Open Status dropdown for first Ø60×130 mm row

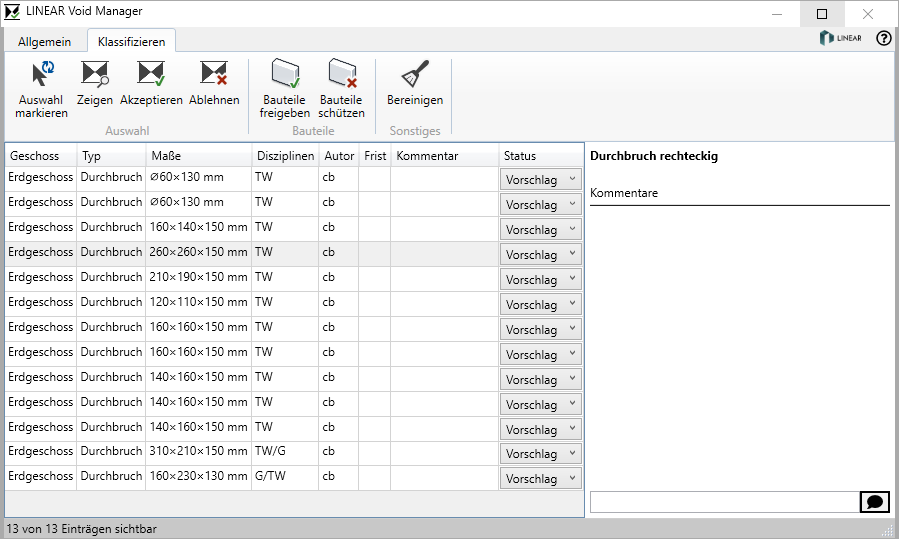[541, 179]
